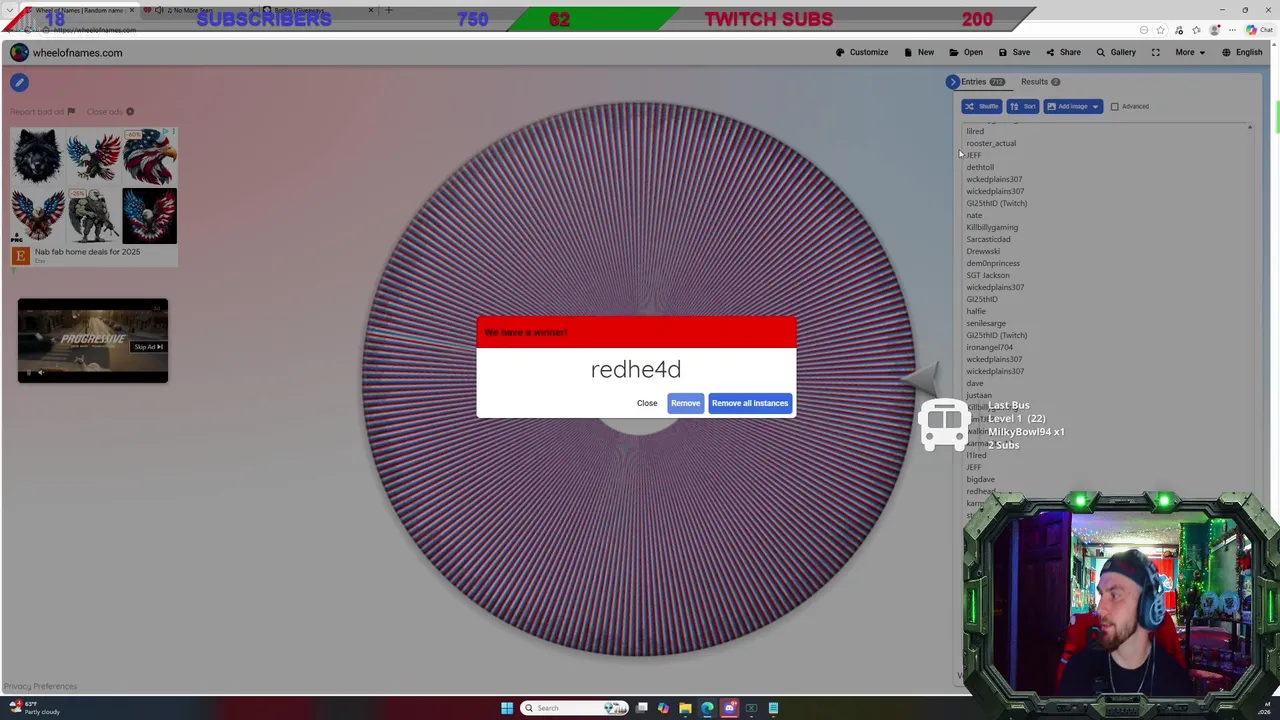The height and width of the screenshot is (720, 1280).
Task: Click Killbillygaming entry
Action: pos(992,227)
